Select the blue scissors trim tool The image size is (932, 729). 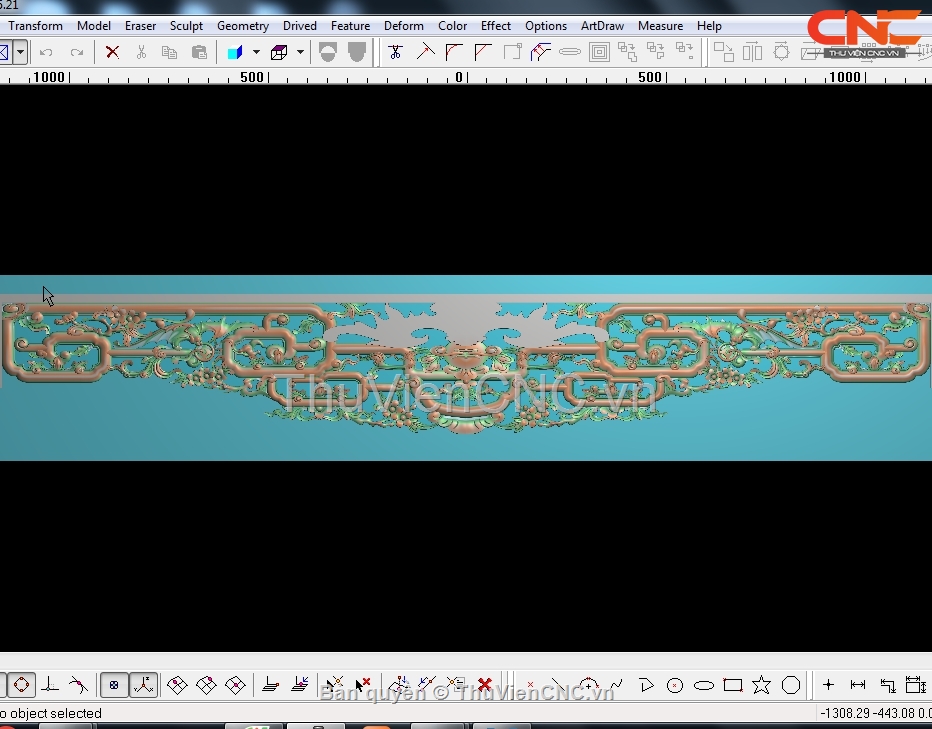395,52
